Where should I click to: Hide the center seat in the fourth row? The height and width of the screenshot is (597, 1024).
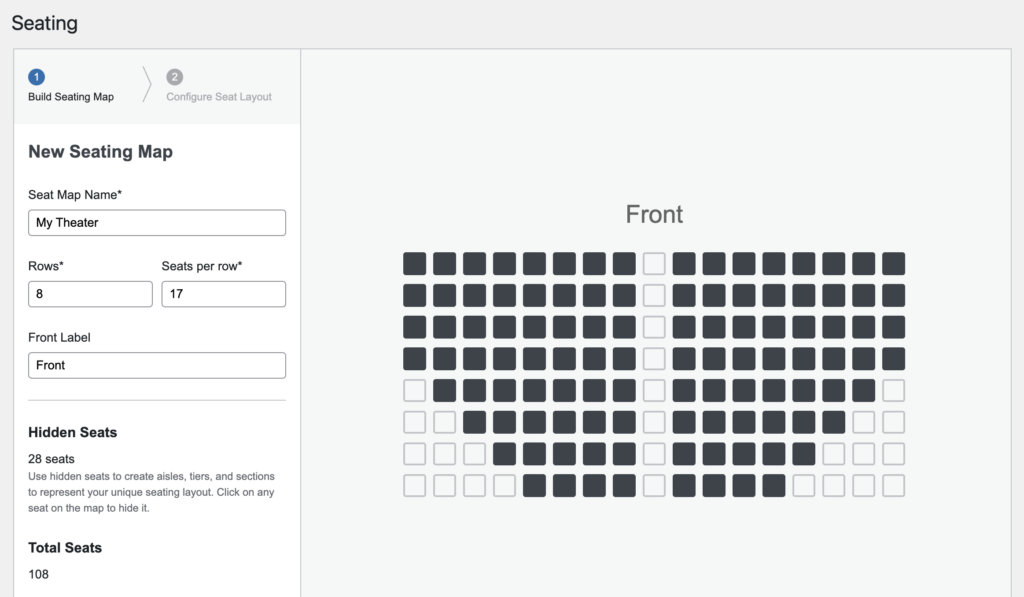pos(623,359)
